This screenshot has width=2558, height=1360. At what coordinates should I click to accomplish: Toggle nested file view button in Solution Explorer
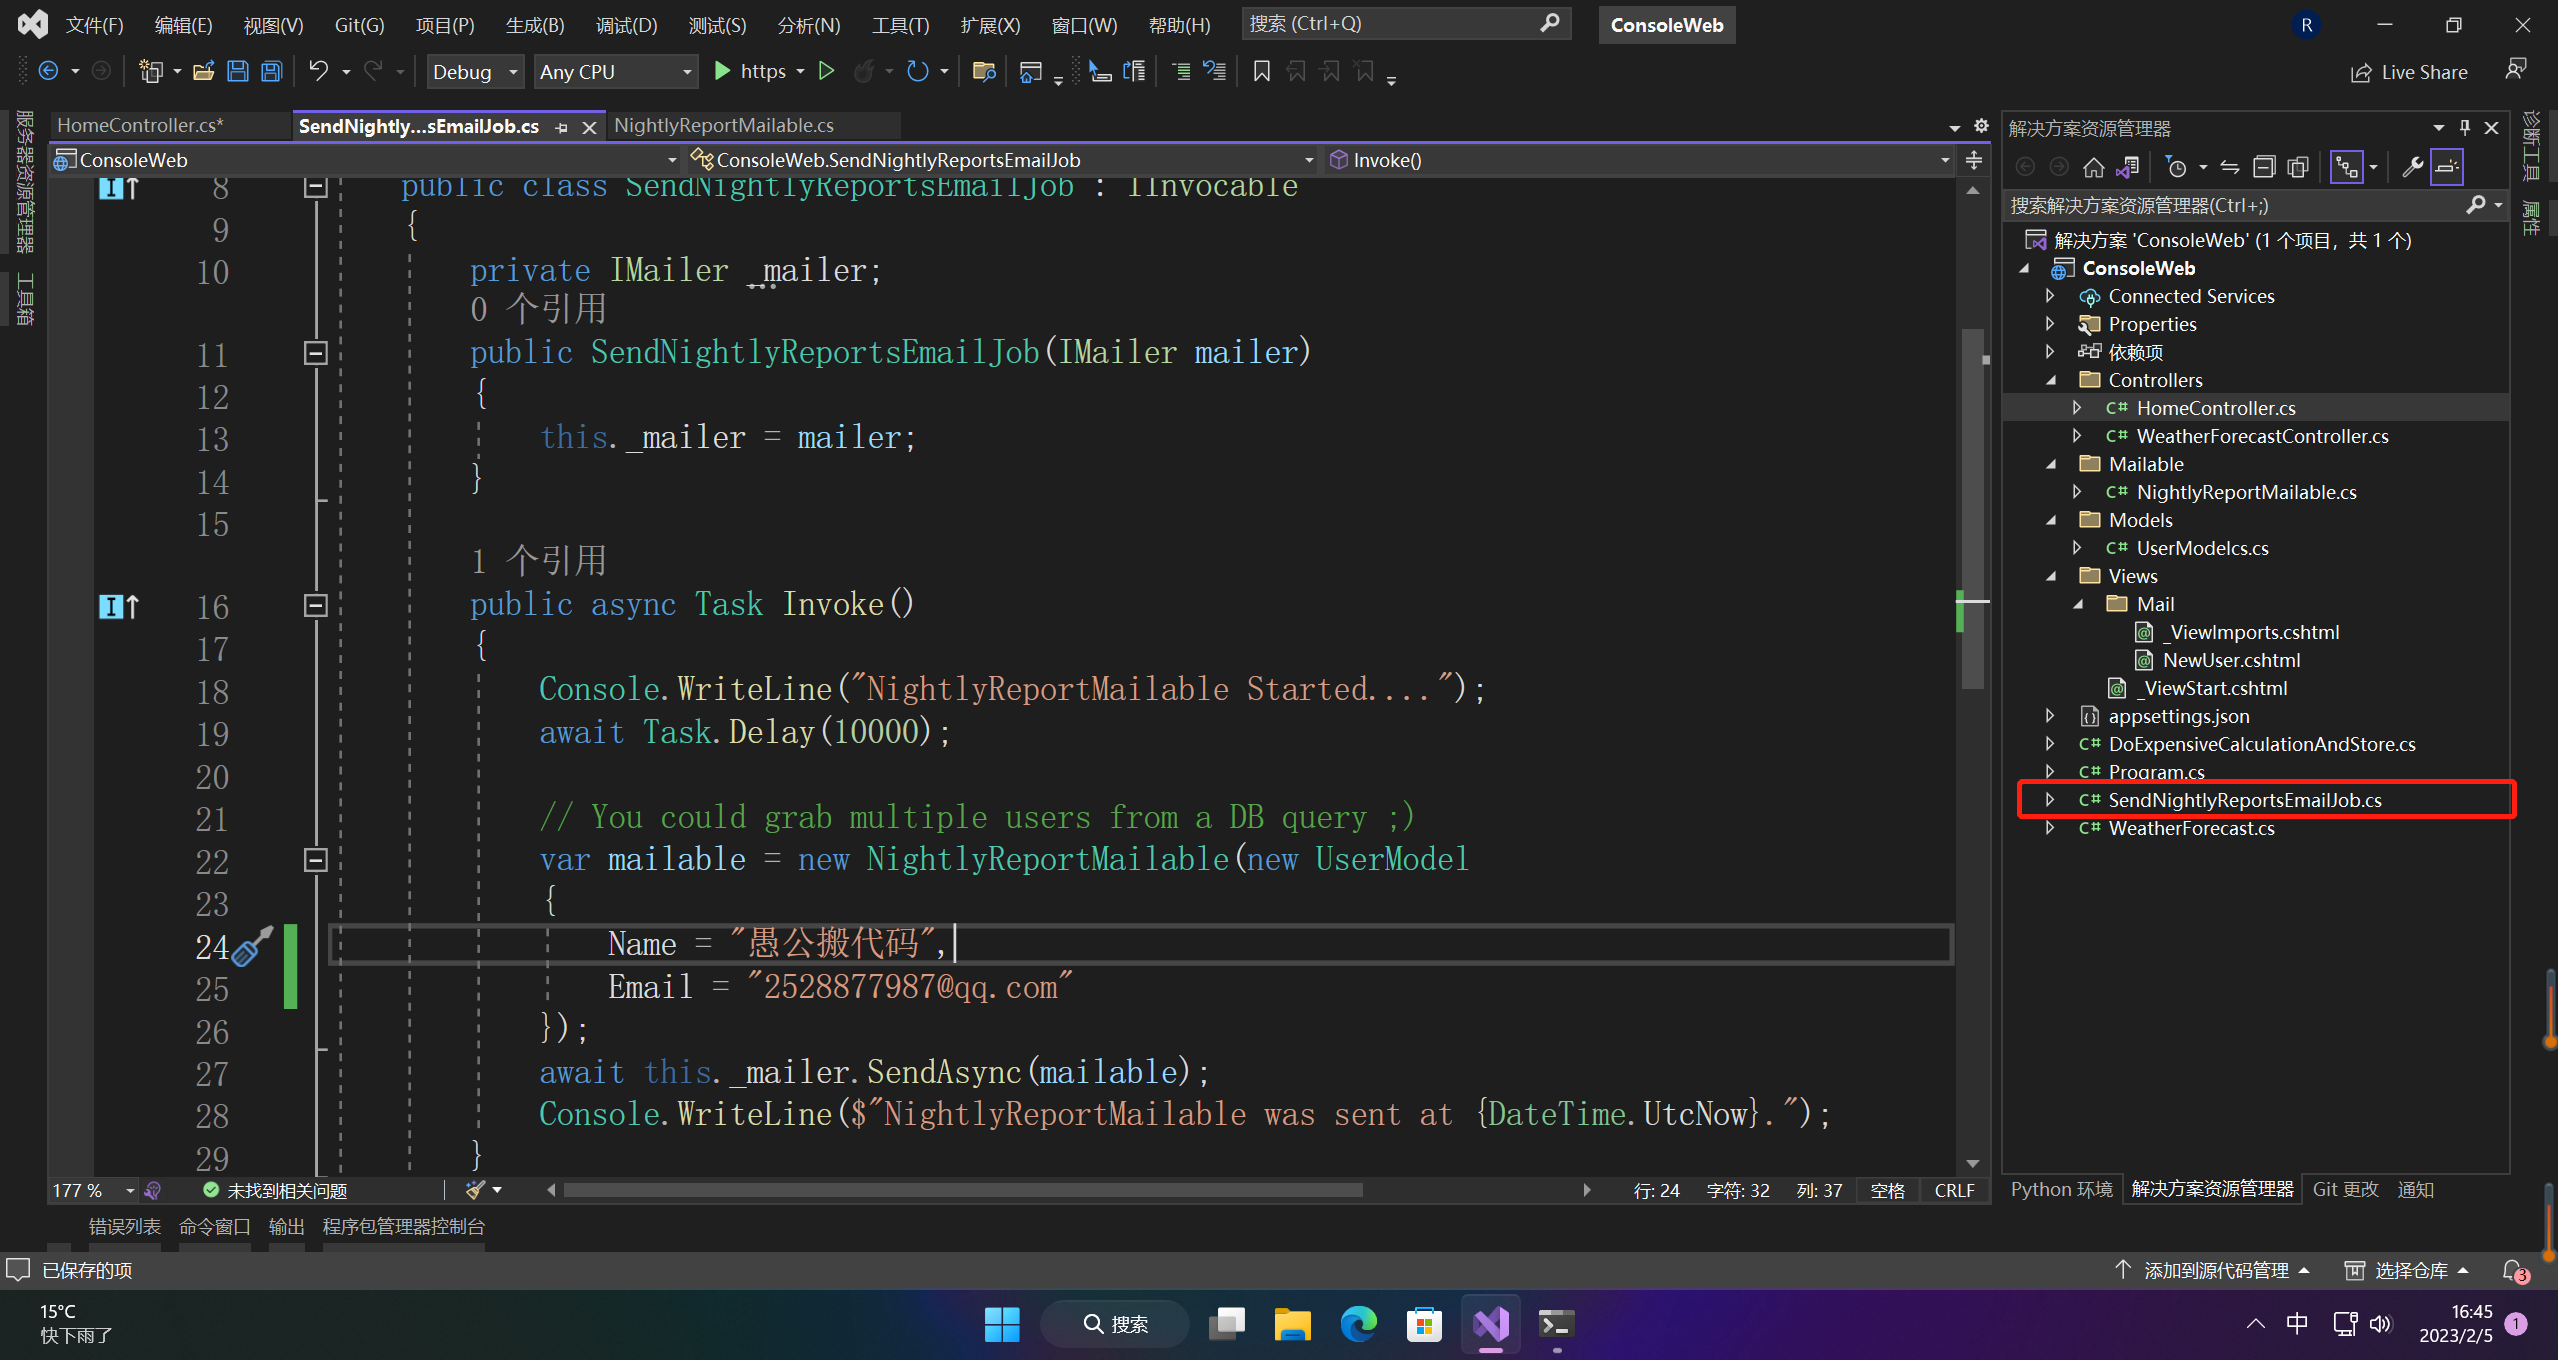2345,168
